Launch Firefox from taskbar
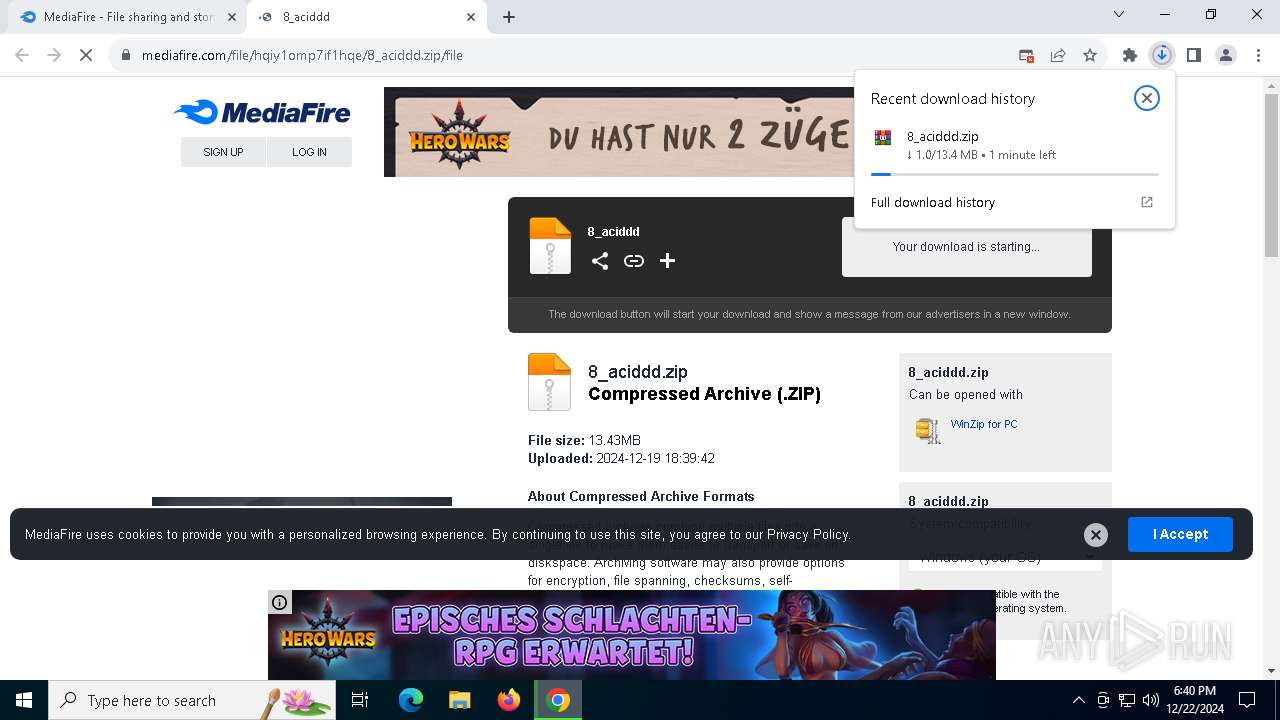 pyautogui.click(x=509, y=700)
